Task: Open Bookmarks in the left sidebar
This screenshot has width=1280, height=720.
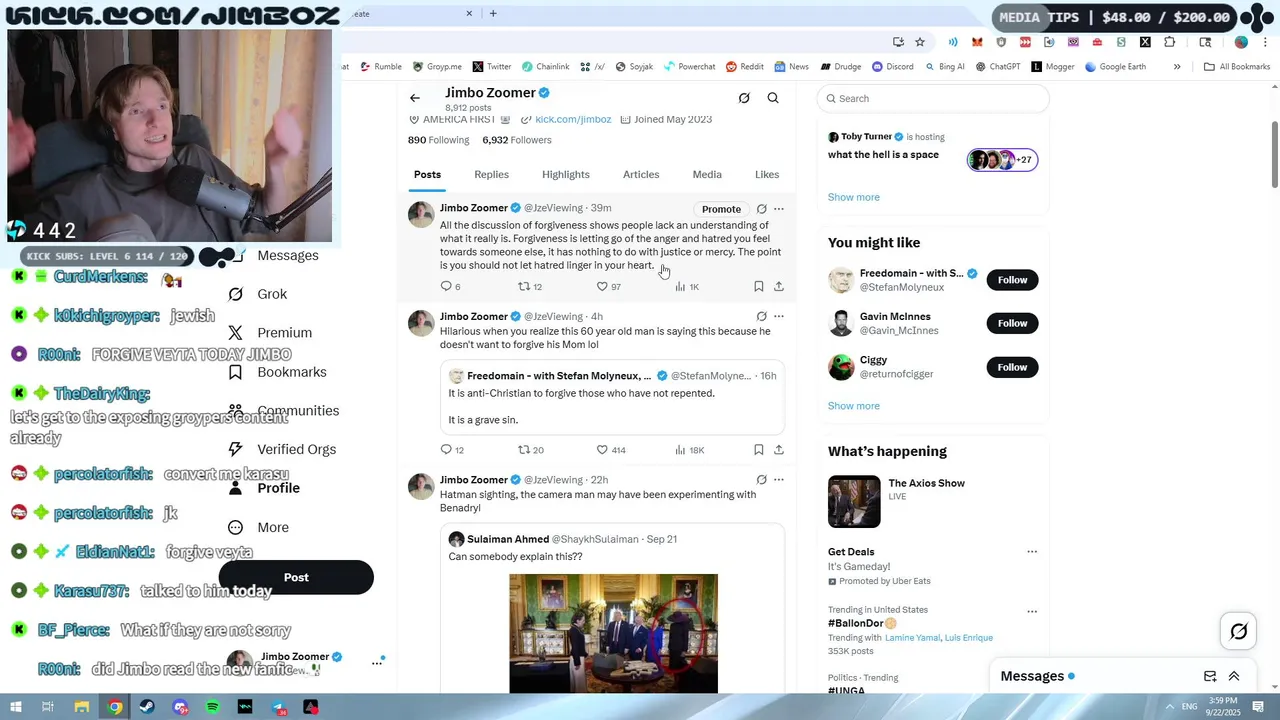Action: pos(277,372)
